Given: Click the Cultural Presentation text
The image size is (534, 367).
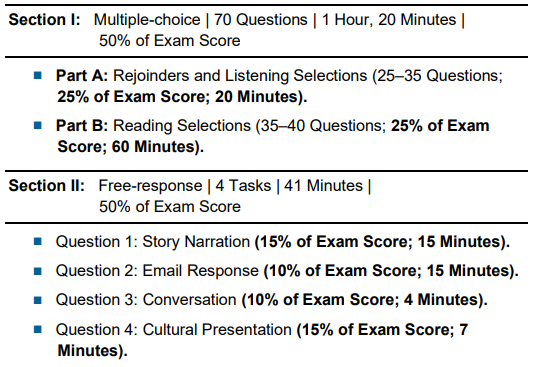Looking at the screenshot, I should click(217, 330).
